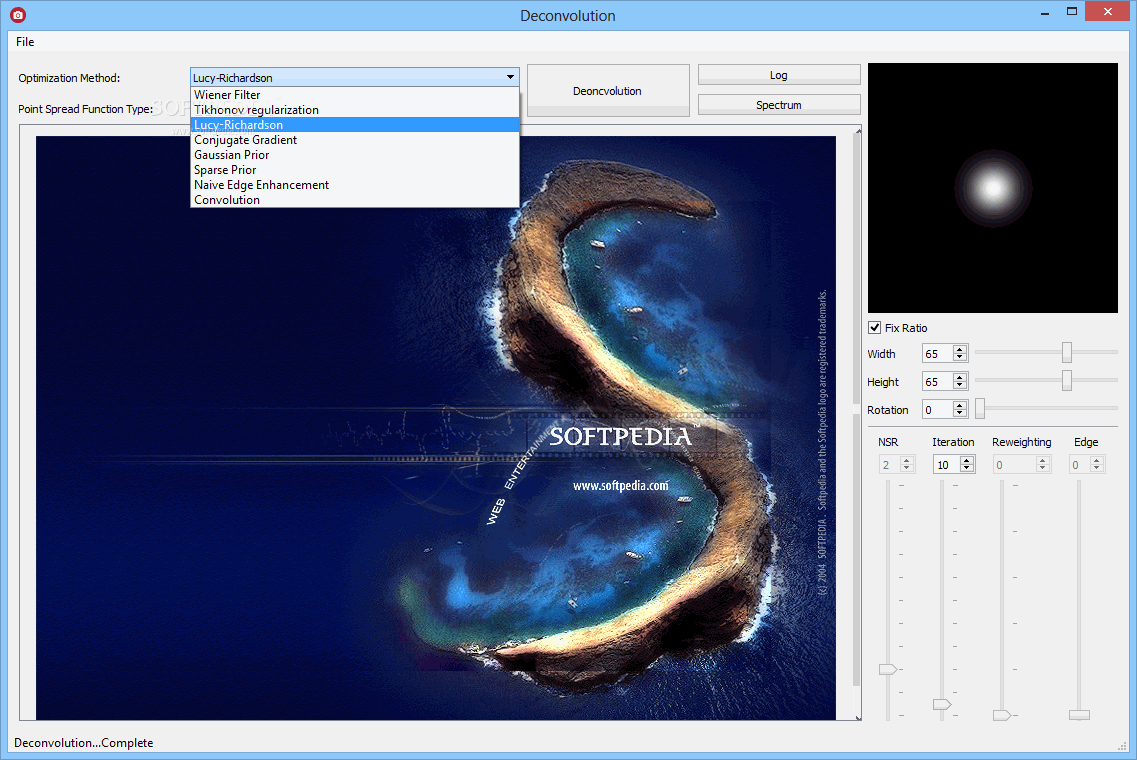Image resolution: width=1137 pixels, height=760 pixels.
Task: Choose Gaussian Prior method
Action: pos(355,155)
